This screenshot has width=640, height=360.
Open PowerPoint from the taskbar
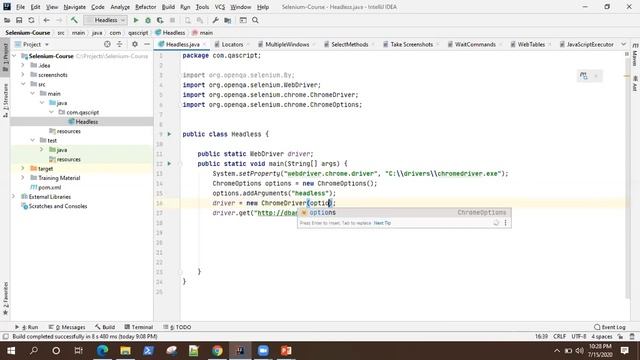286,351
